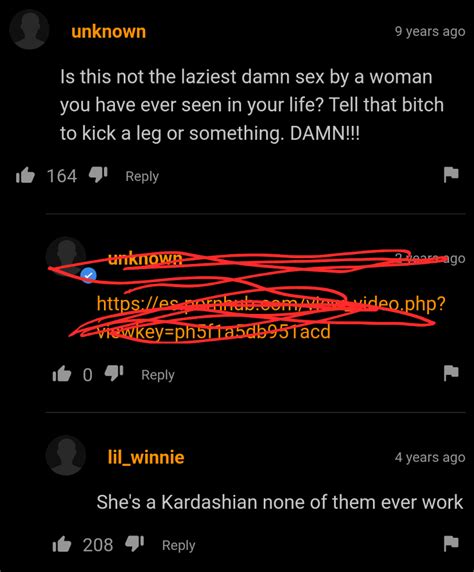Open the top 'unknown' commenter's username

(x=109, y=31)
